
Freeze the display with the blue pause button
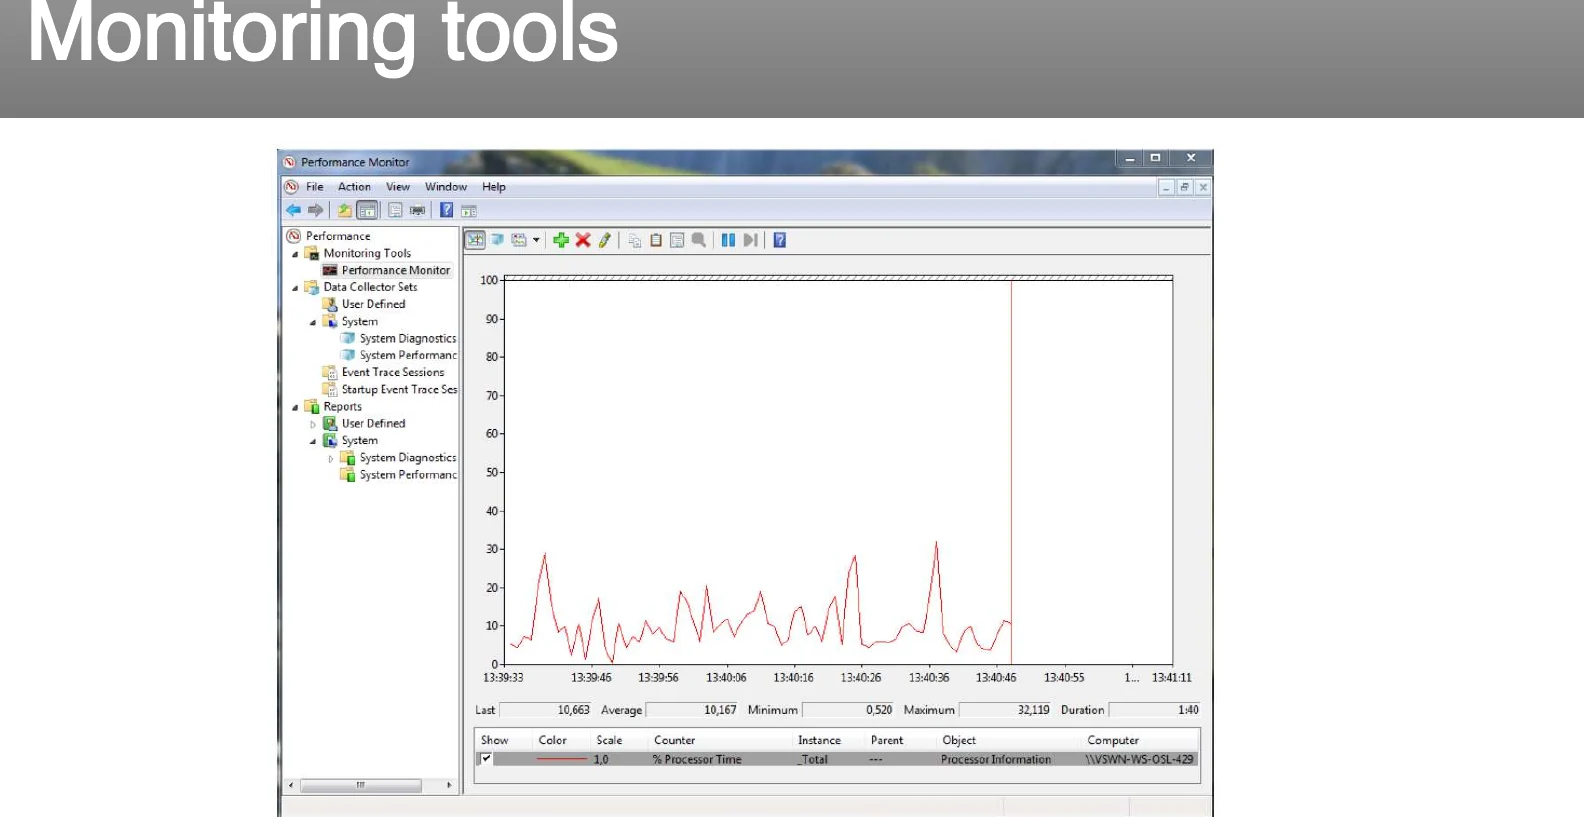(728, 240)
